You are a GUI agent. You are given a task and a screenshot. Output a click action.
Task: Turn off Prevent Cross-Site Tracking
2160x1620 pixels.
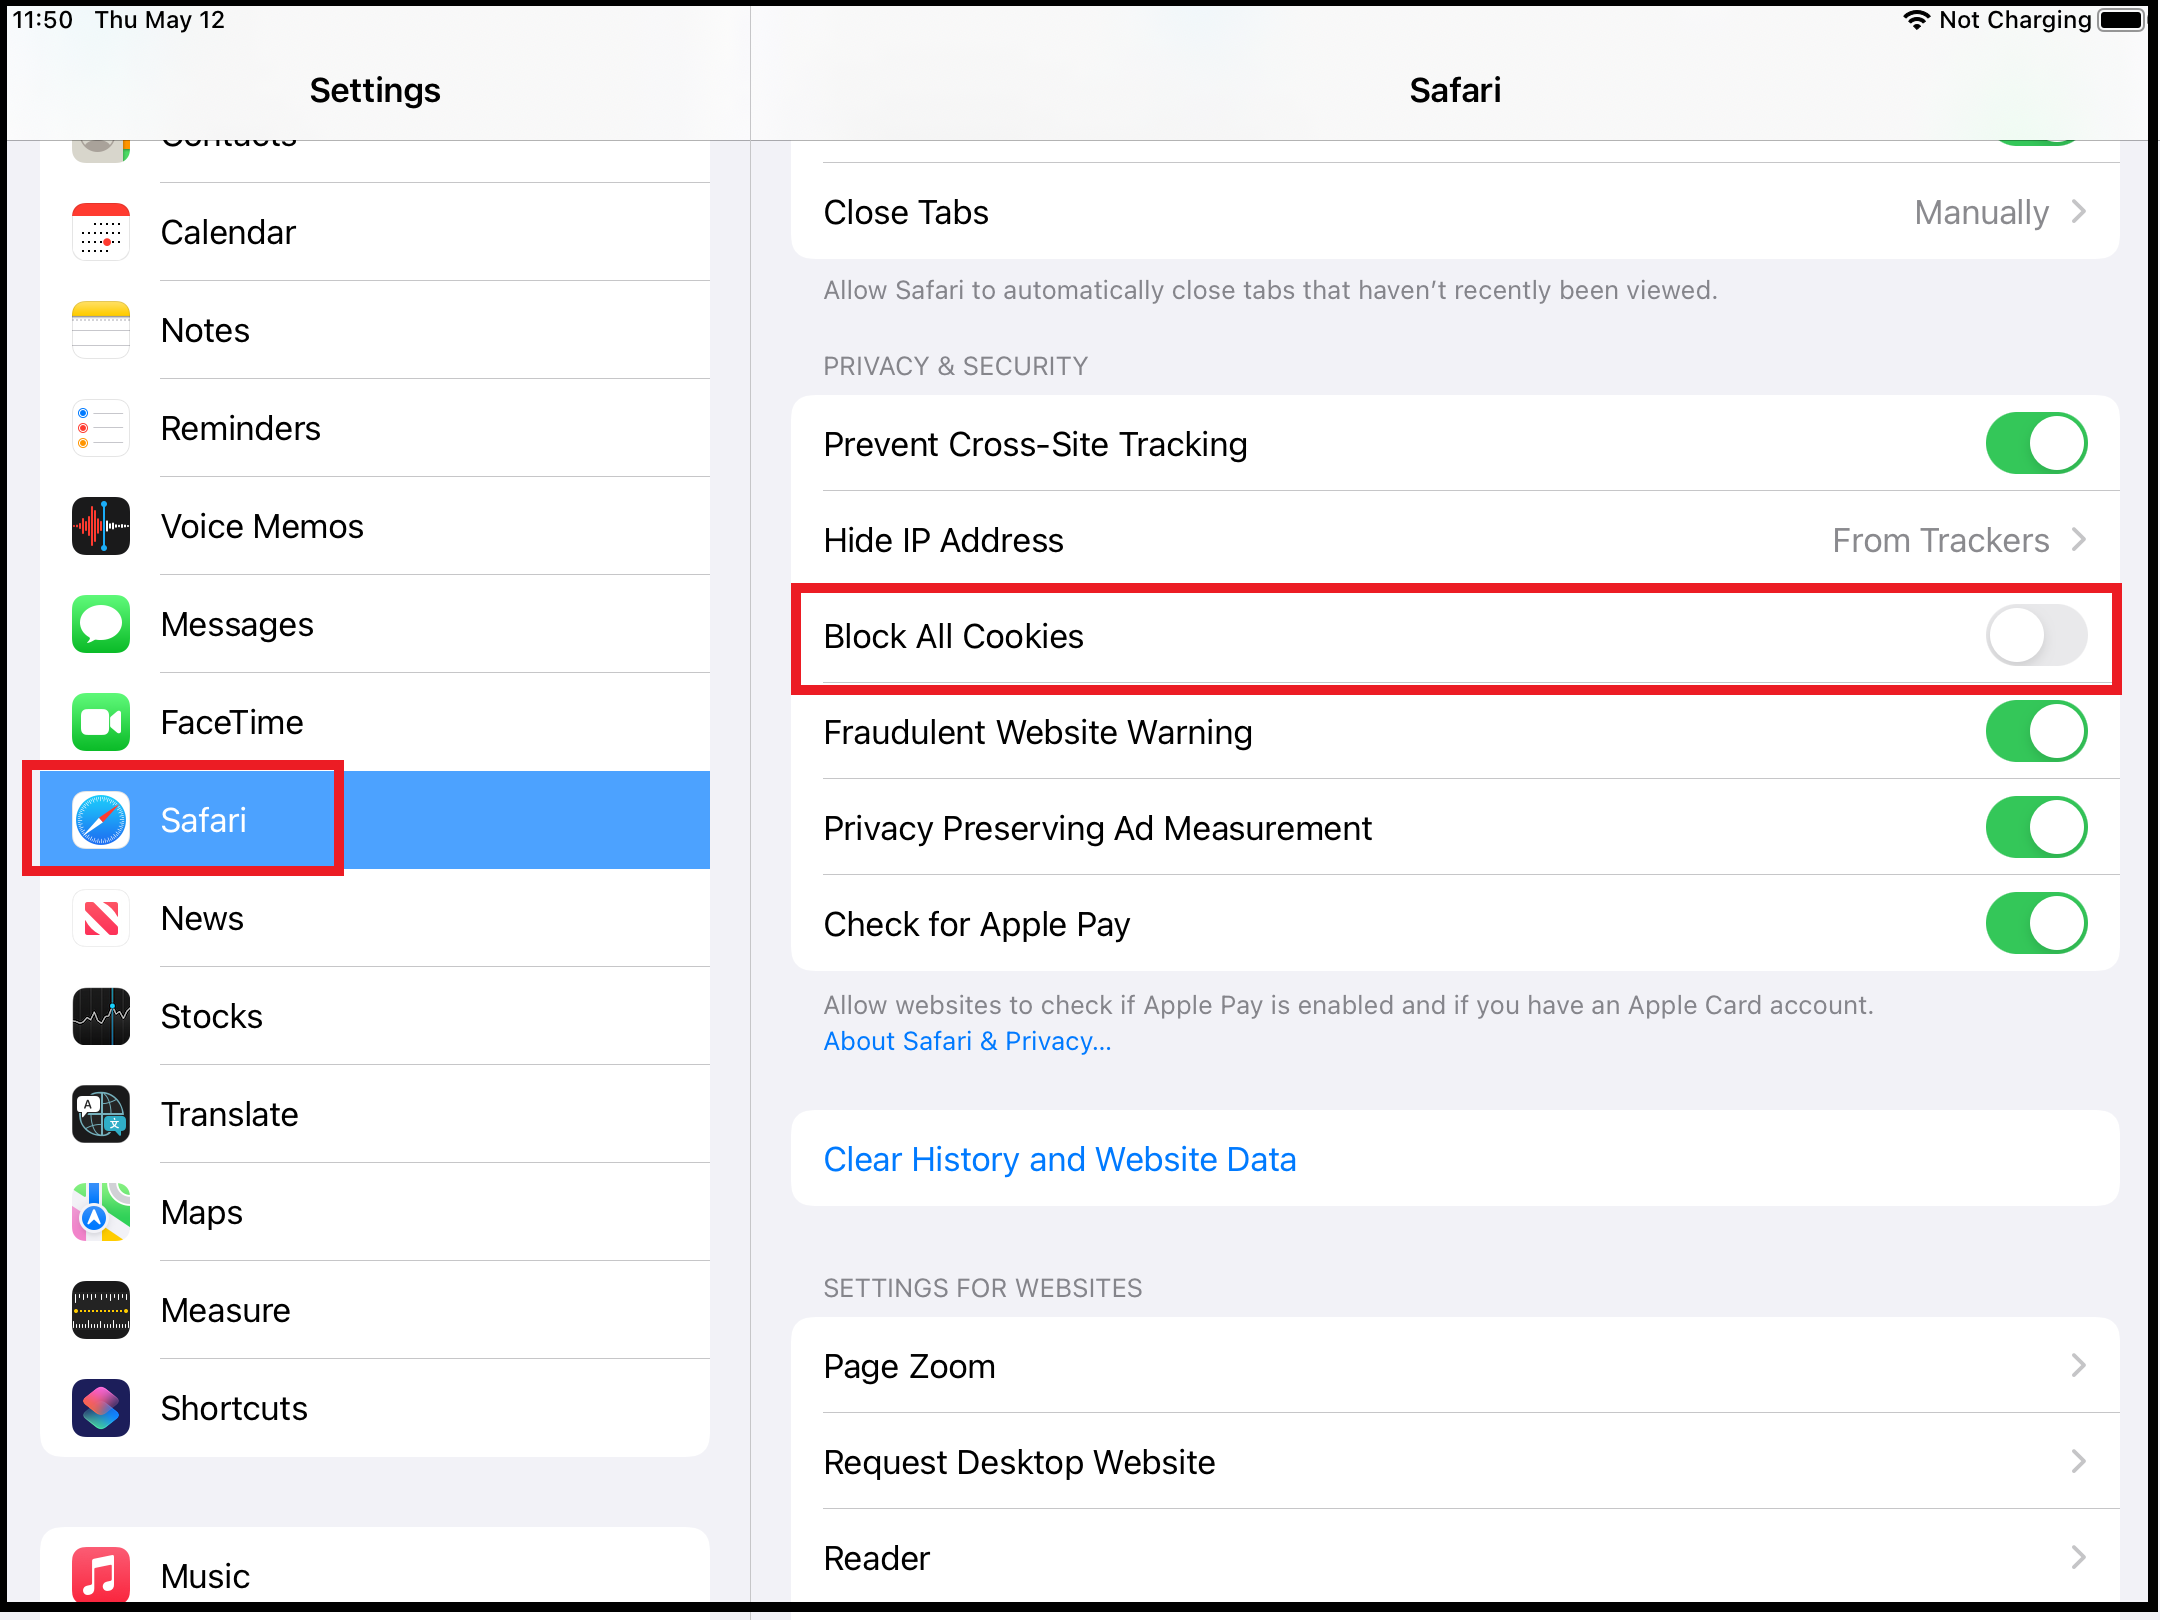2035,444
